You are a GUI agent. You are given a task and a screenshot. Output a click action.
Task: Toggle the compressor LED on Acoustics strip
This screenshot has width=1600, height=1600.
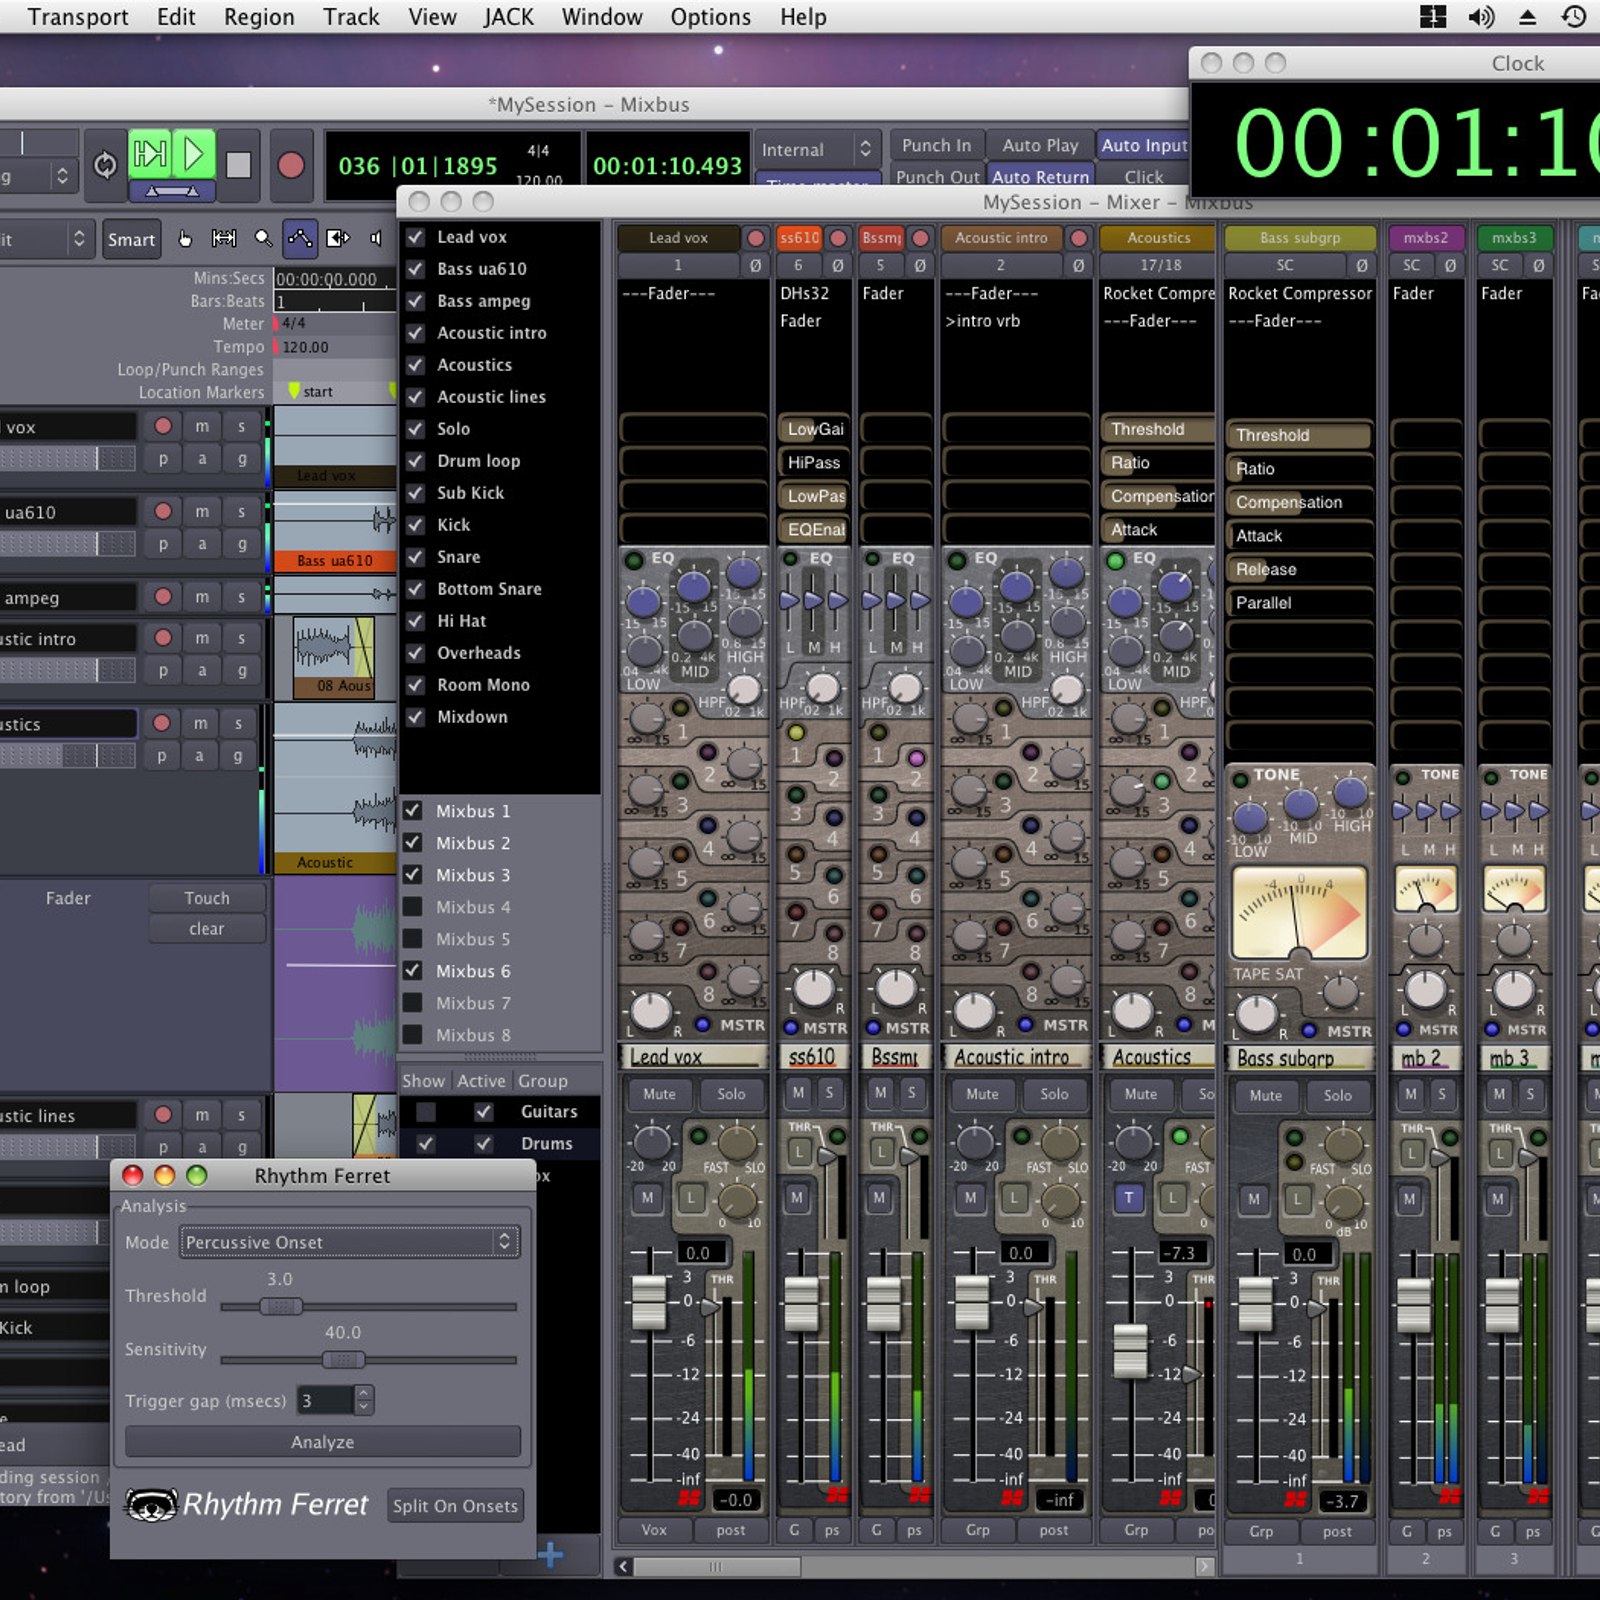(1180, 1136)
